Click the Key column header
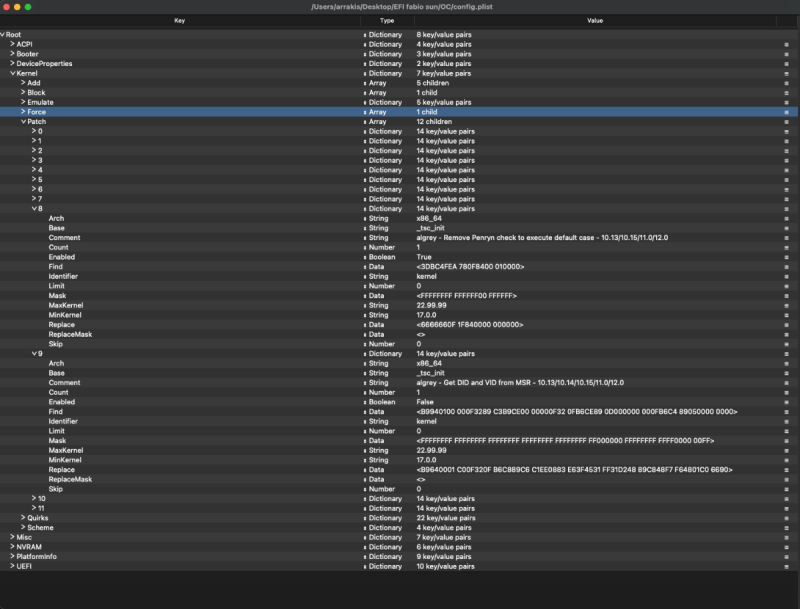This screenshot has height=609, width=800. pos(180,20)
